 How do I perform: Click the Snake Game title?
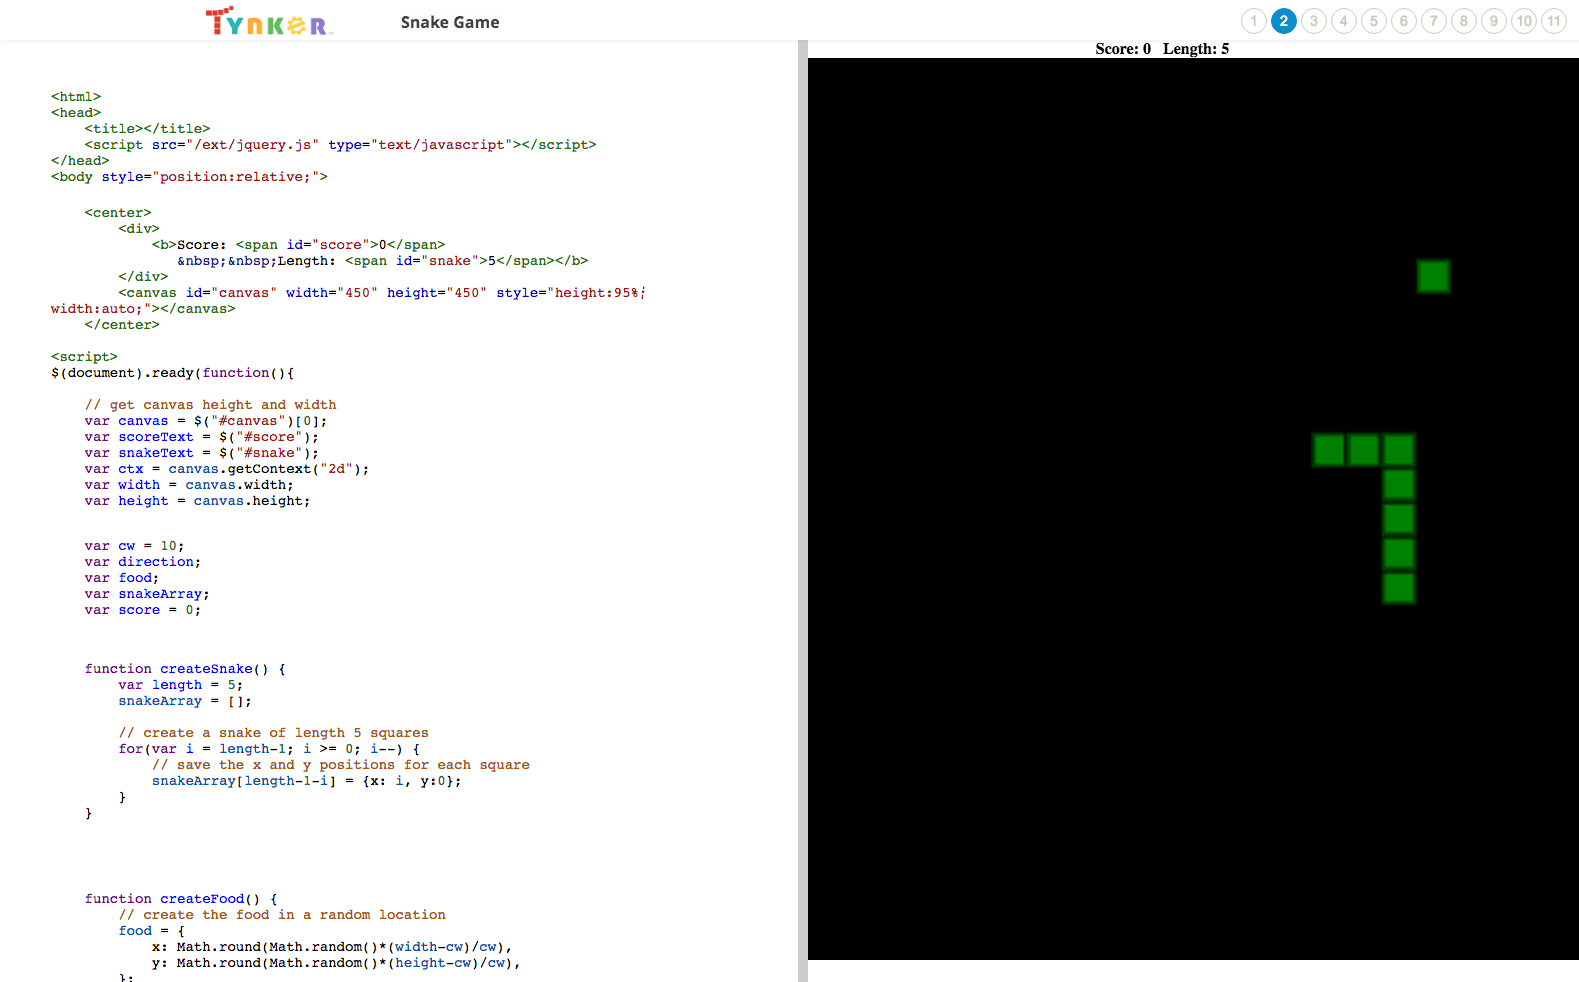(449, 22)
